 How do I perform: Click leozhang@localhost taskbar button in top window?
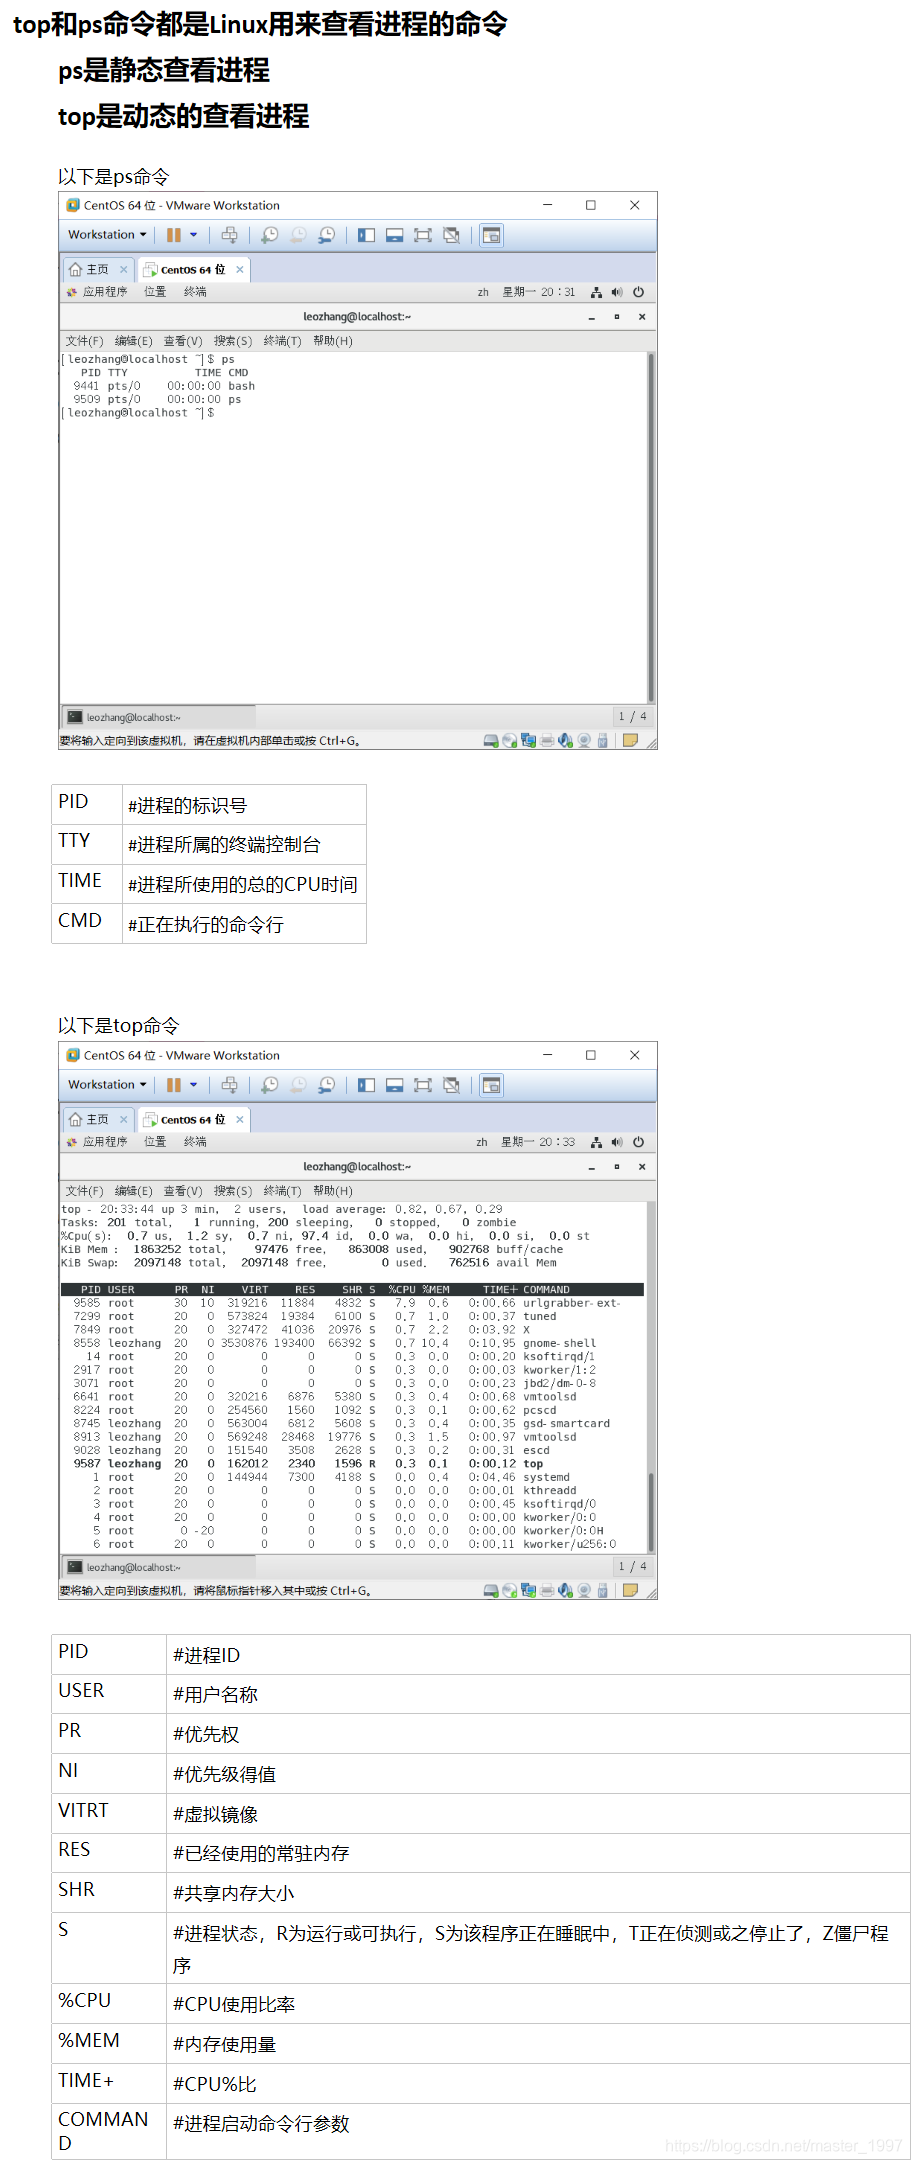coord(160,1567)
